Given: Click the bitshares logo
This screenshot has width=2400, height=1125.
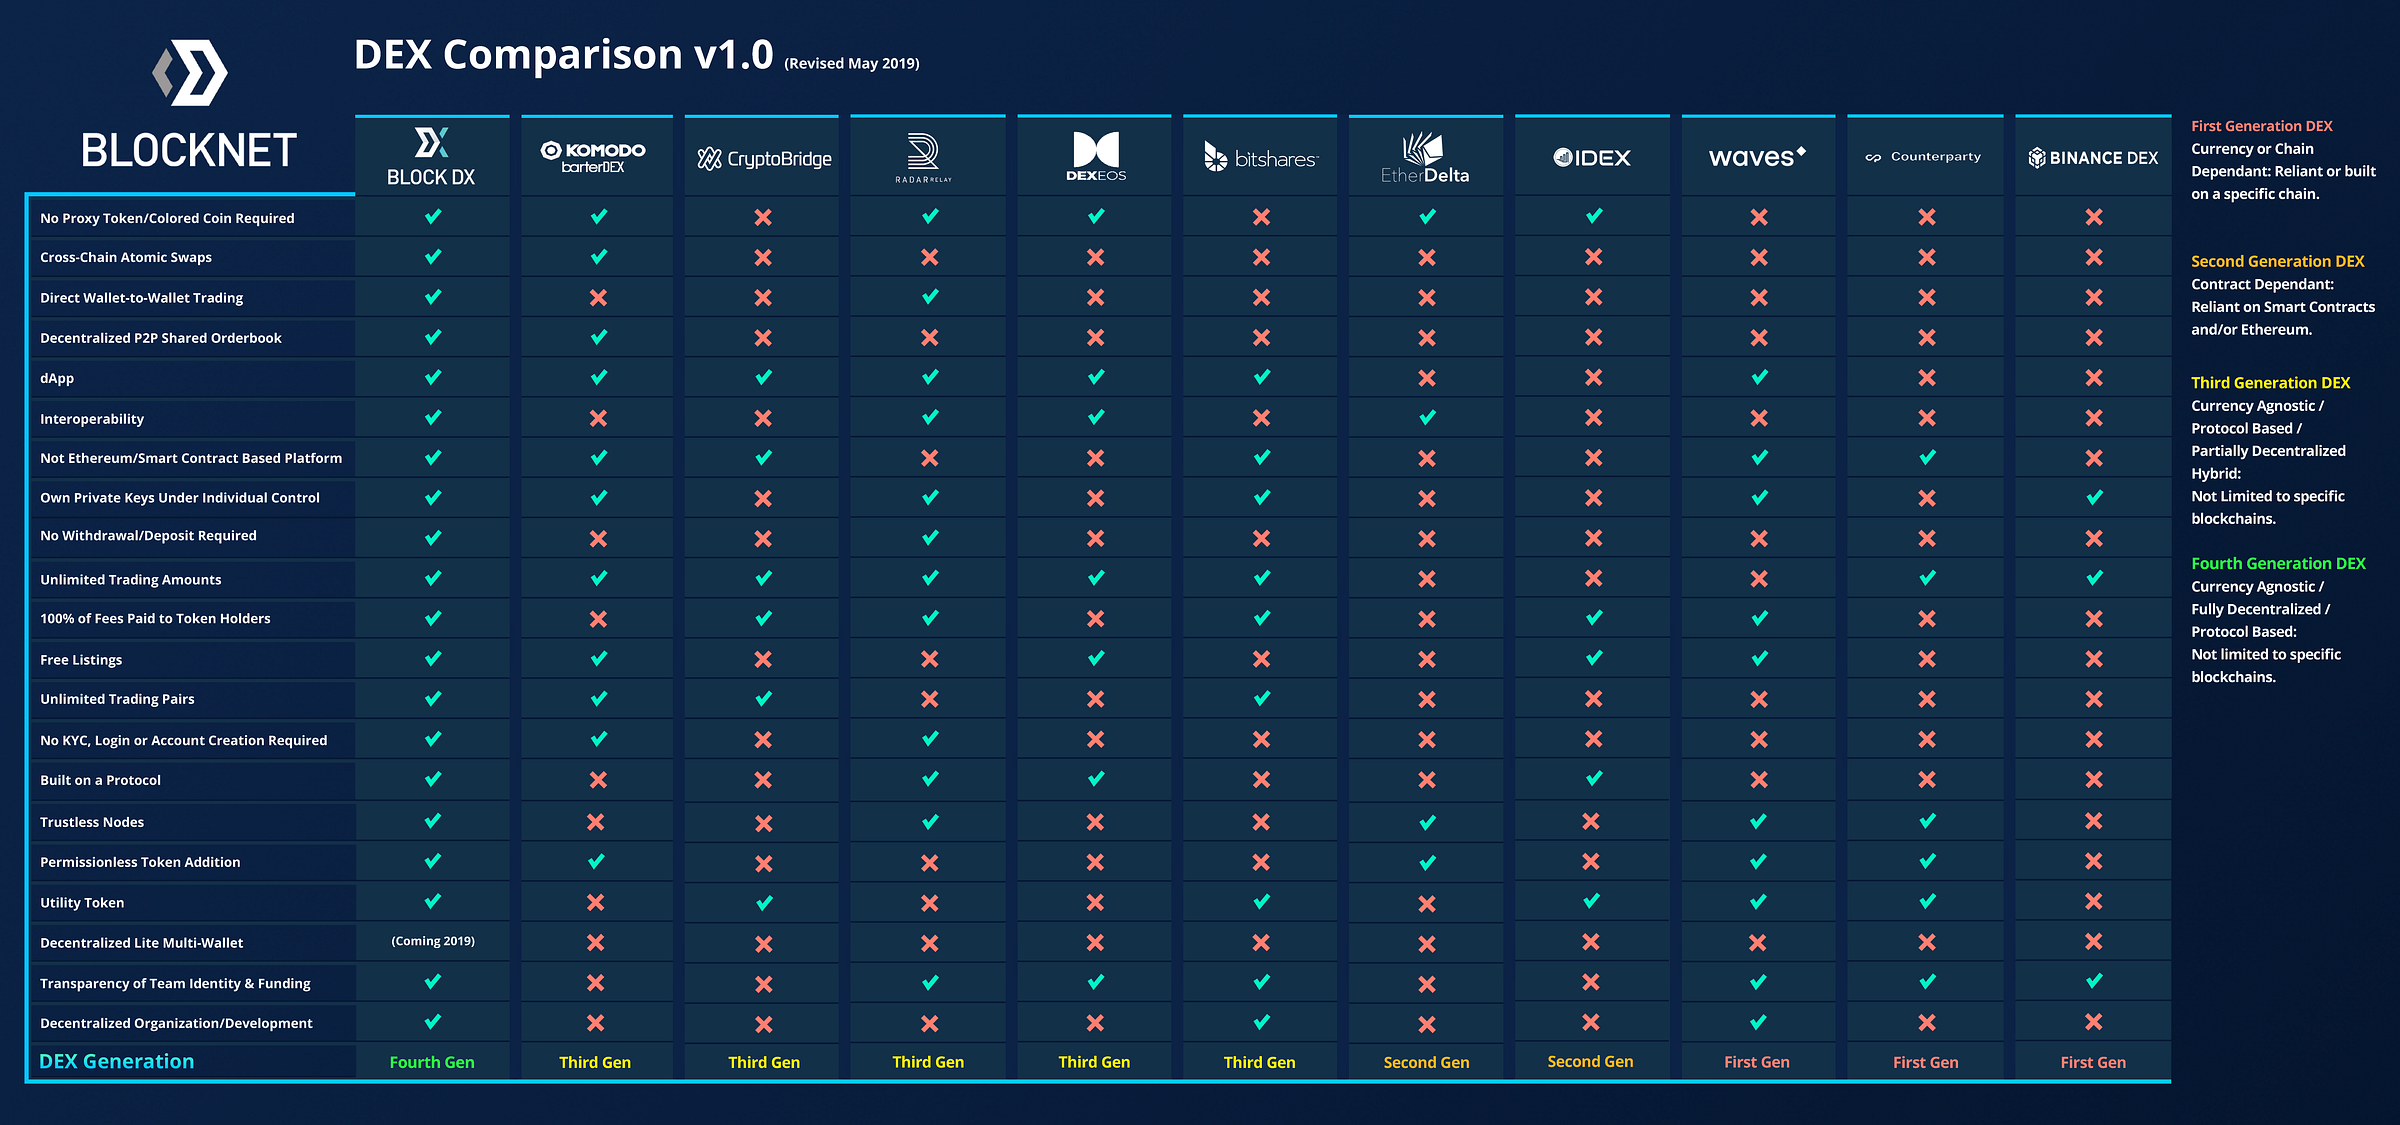Looking at the screenshot, I should (1261, 157).
